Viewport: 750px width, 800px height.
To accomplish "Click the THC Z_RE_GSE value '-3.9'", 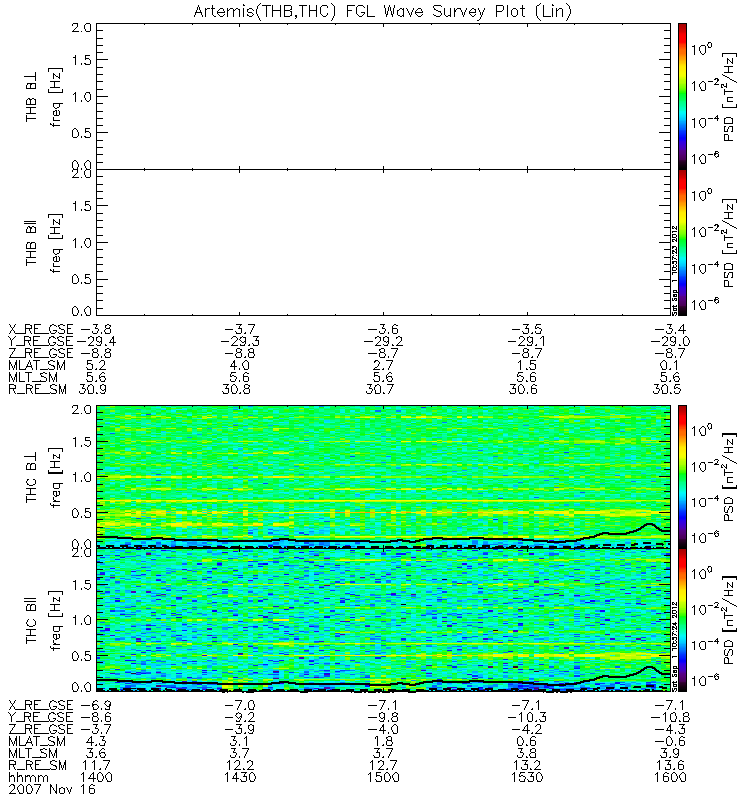I will click(x=240, y=729).
